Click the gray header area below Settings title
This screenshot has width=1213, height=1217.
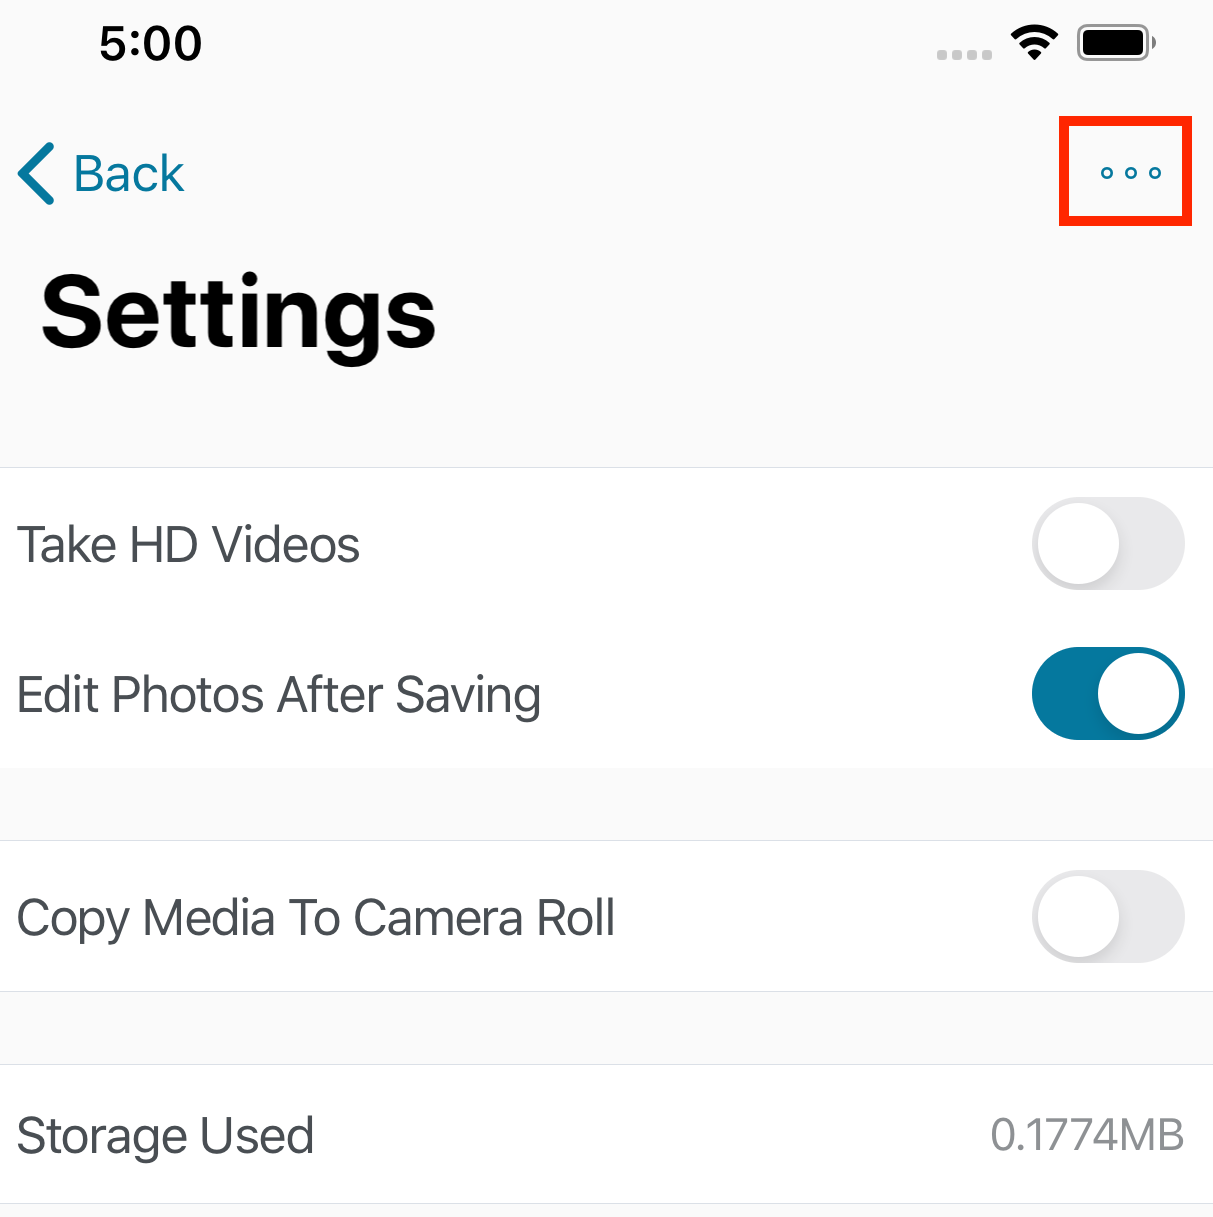[606, 420]
